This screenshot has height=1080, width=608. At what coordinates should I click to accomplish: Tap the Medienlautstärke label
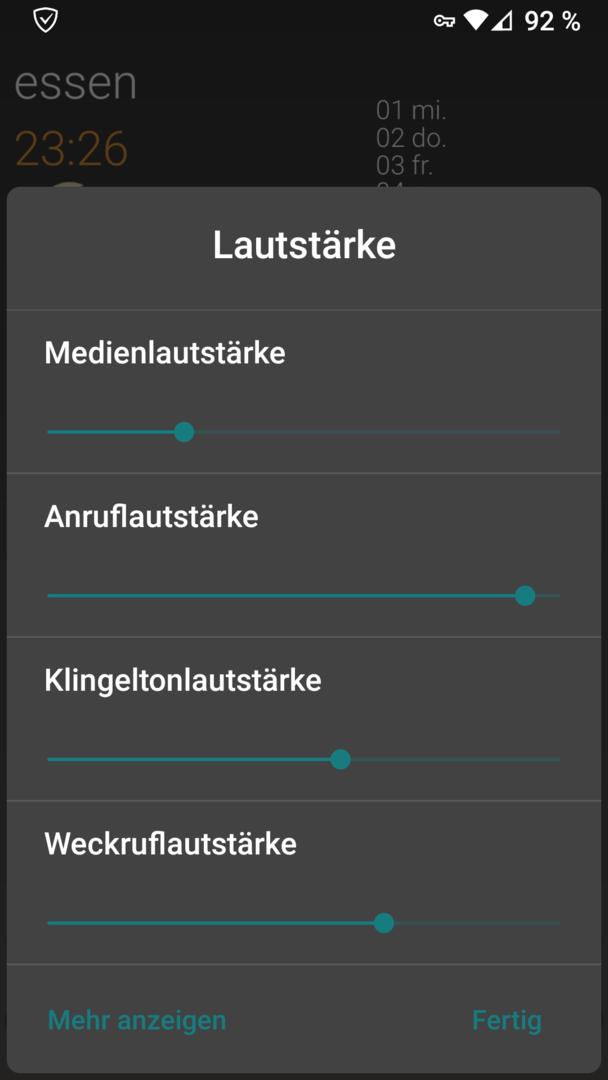(x=165, y=353)
